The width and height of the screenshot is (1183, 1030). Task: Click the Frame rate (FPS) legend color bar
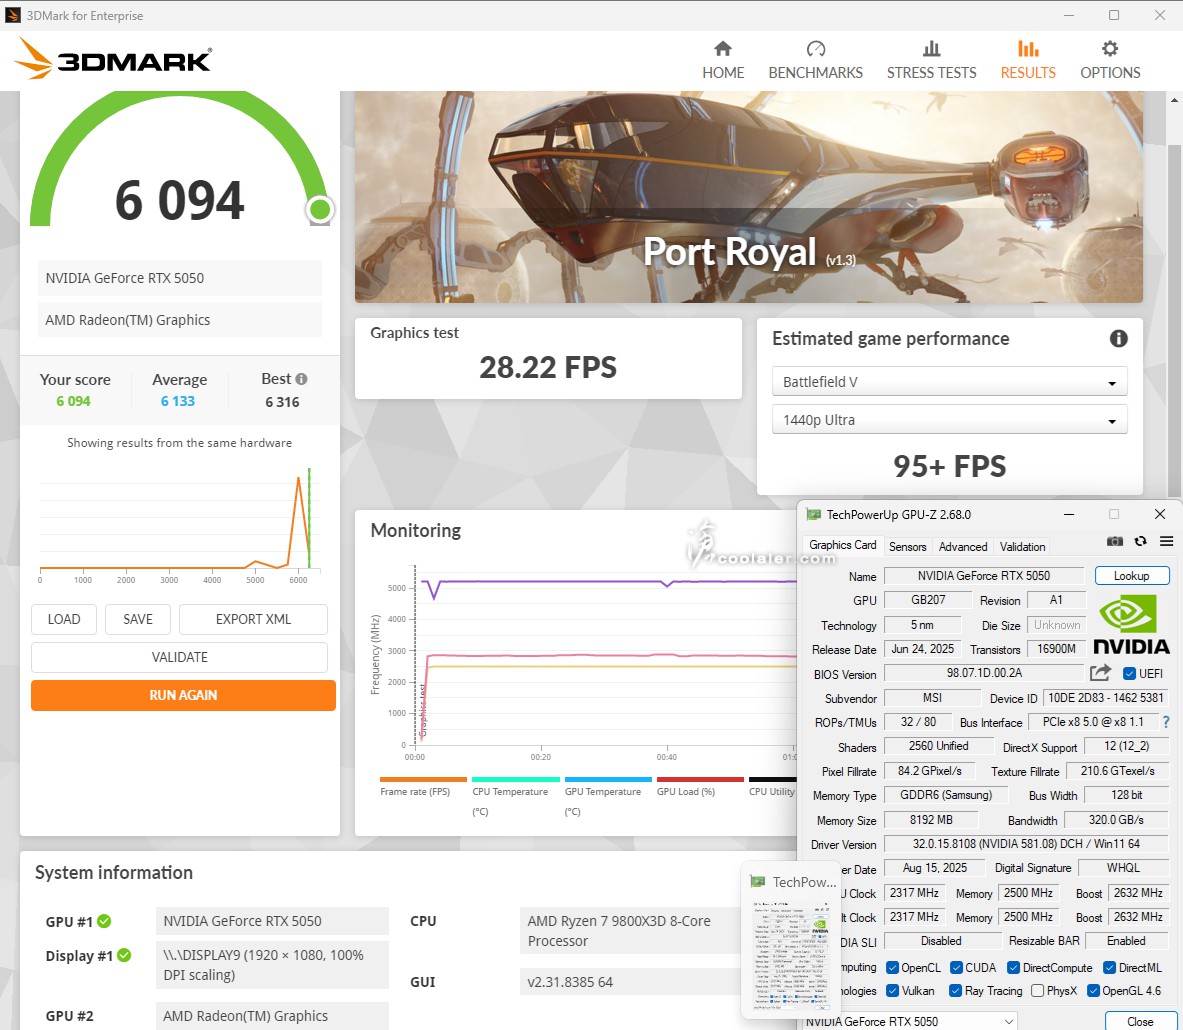[x=423, y=779]
